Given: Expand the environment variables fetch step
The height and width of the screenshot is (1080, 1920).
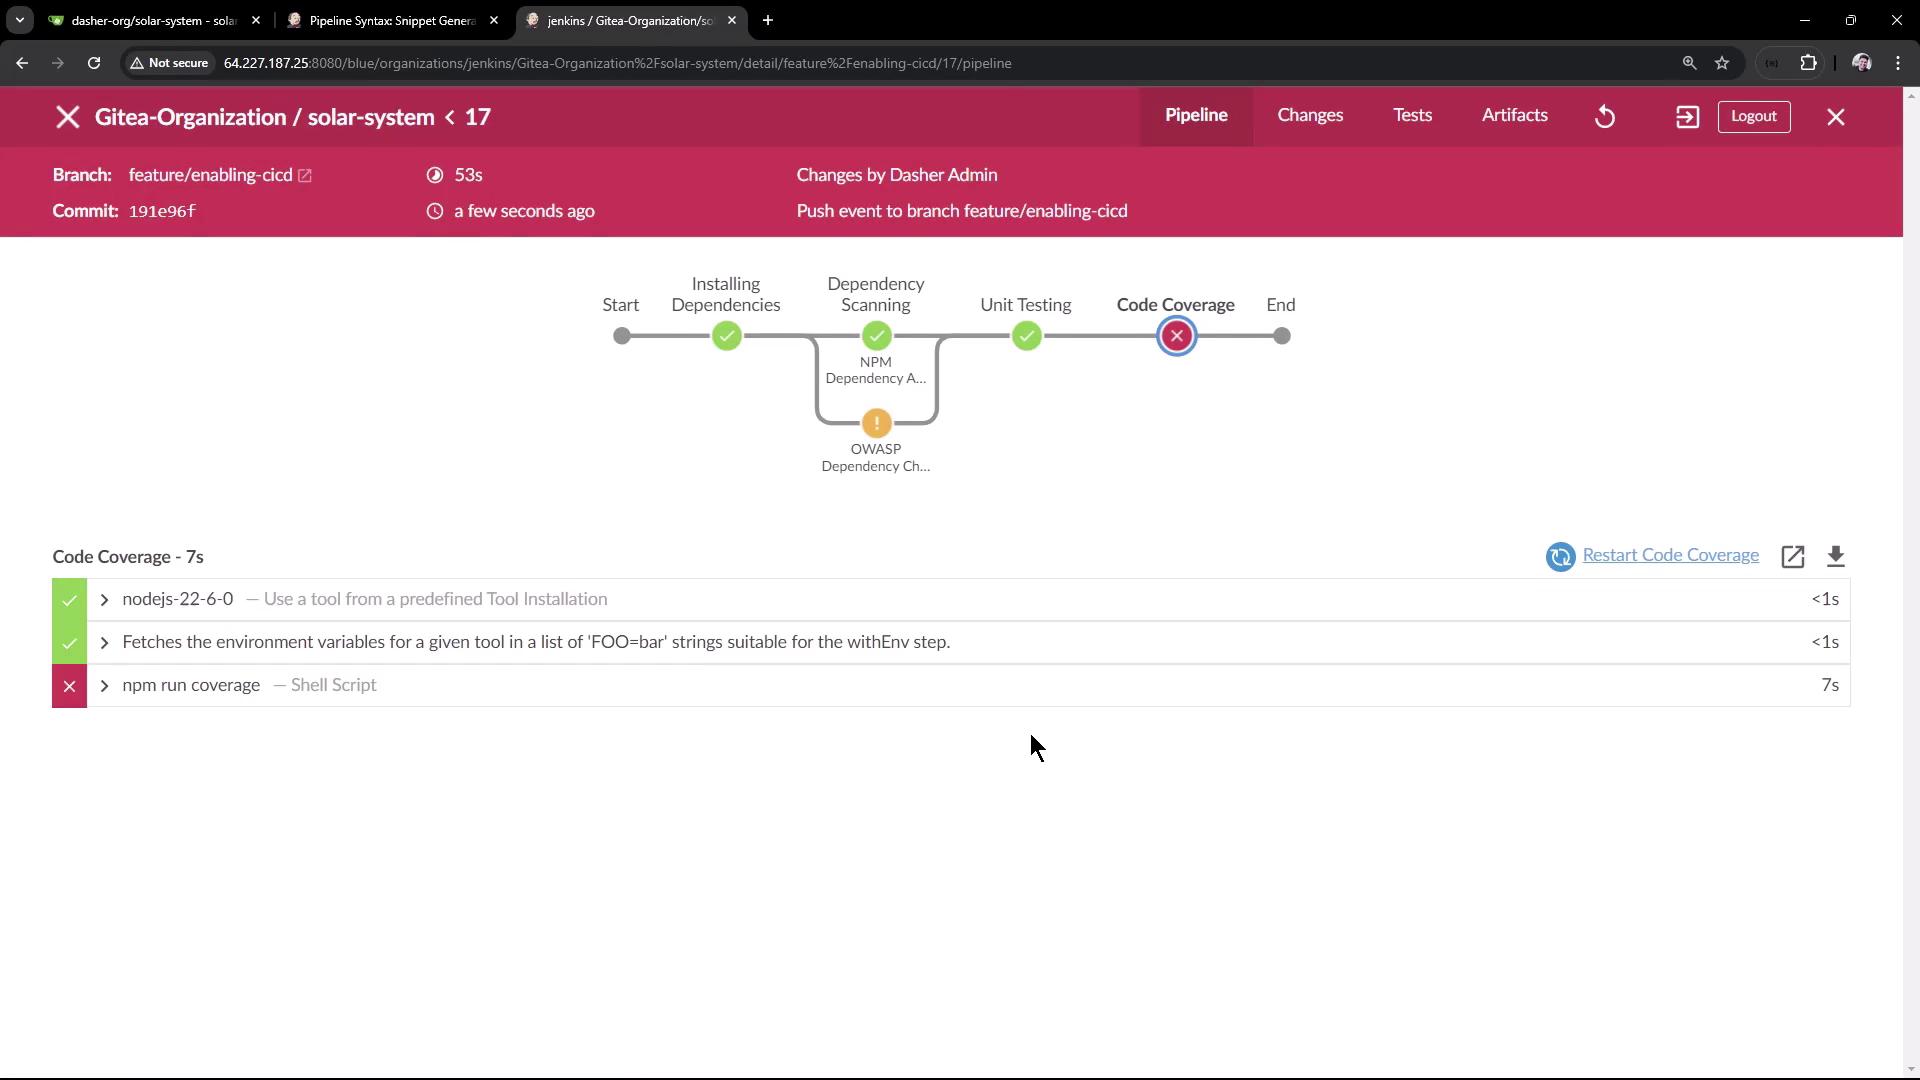Looking at the screenshot, I should coord(104,643).
